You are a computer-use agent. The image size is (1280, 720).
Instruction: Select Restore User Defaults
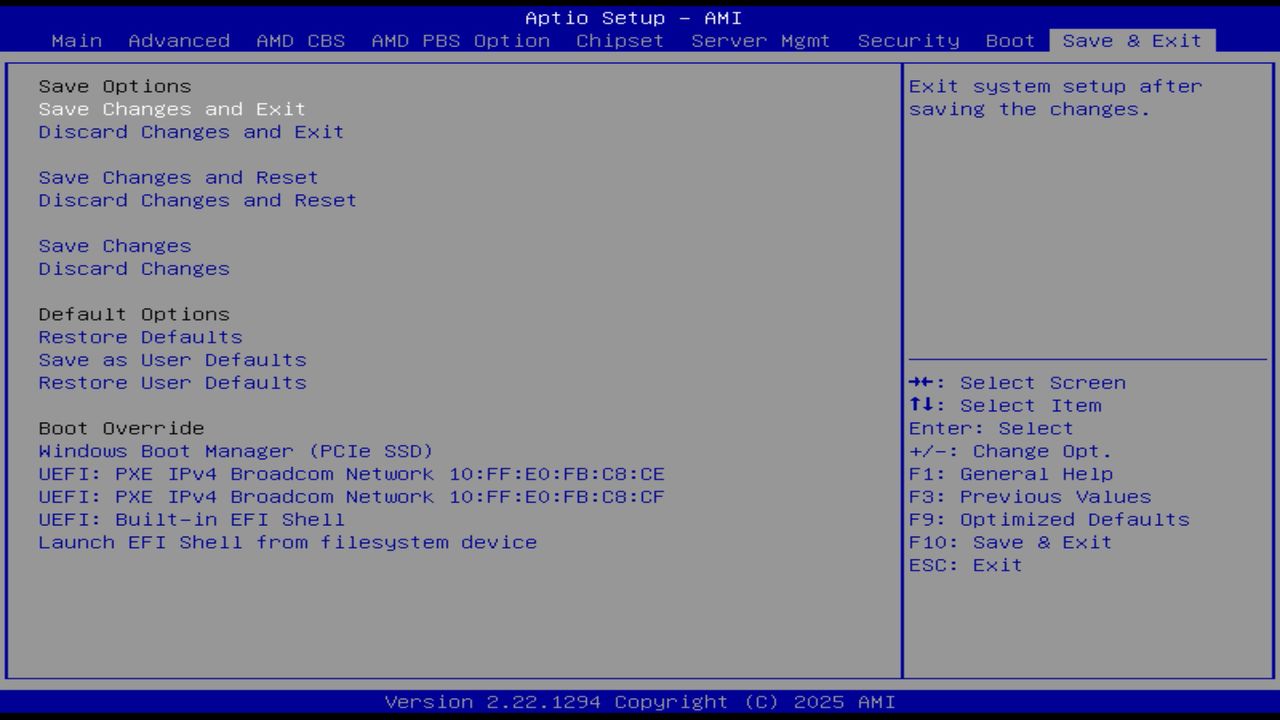point(172,383)
